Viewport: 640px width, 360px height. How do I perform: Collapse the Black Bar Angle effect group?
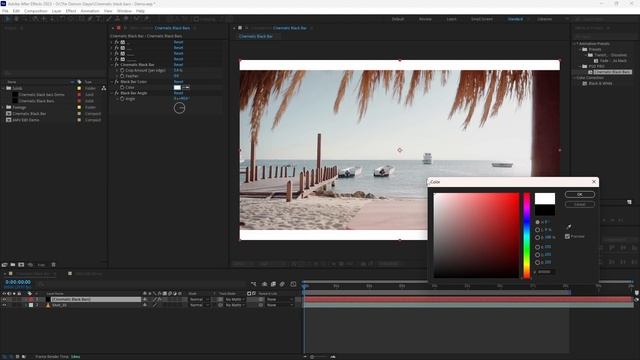[x=112, y=93]
